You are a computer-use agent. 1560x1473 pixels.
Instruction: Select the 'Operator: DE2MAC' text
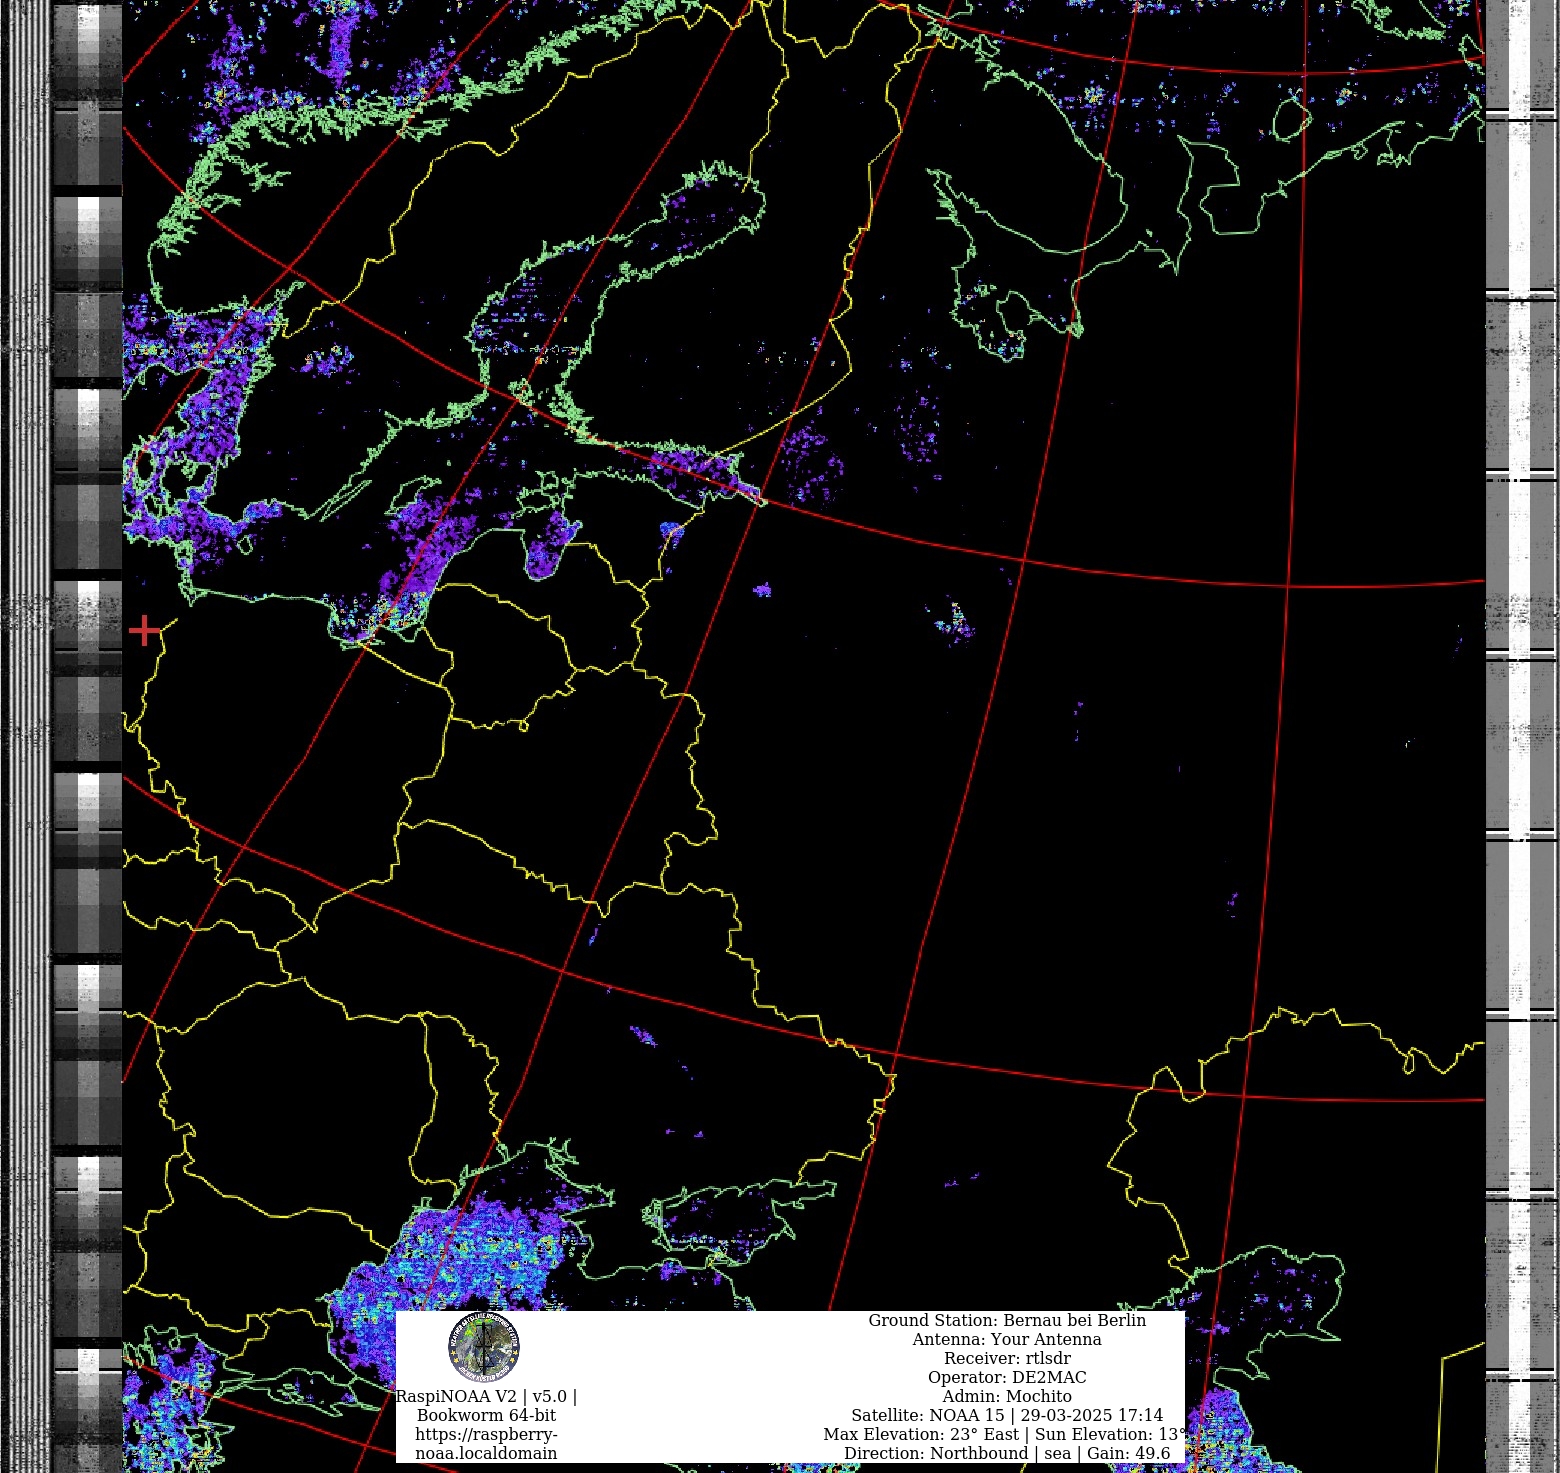(x=1007, y=1377)
